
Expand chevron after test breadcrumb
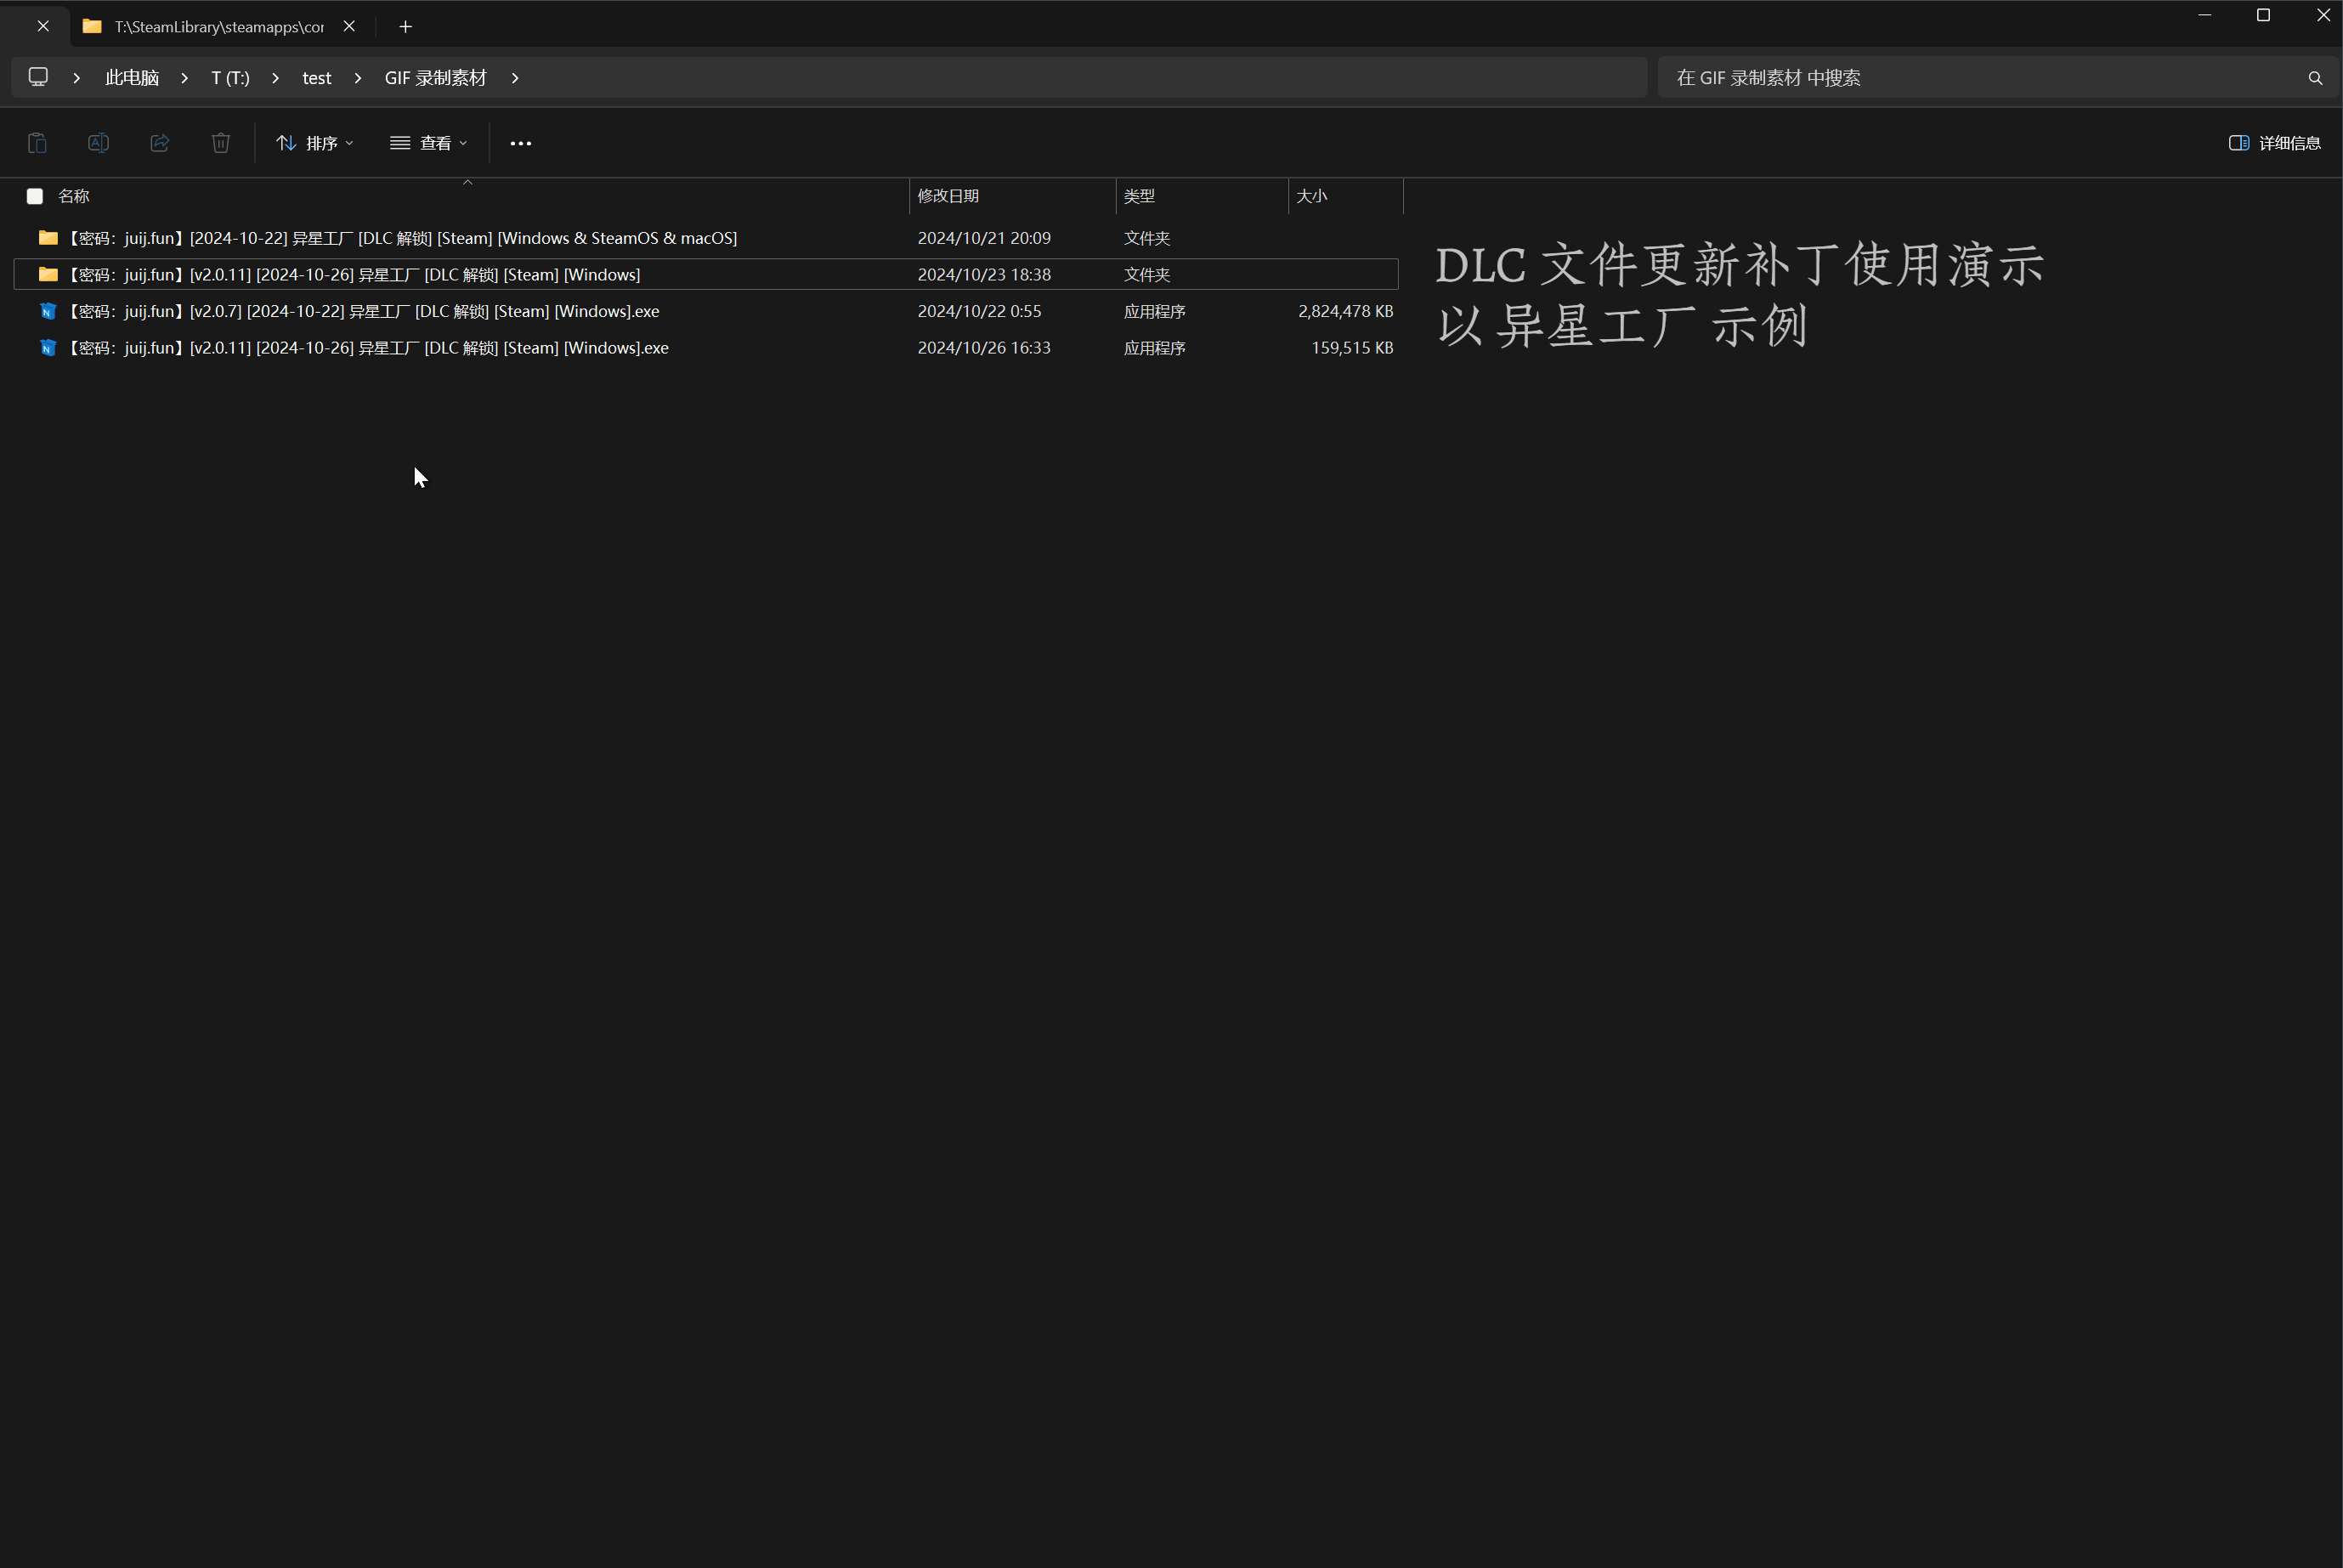pyautogui.click(x=358, y=78)
